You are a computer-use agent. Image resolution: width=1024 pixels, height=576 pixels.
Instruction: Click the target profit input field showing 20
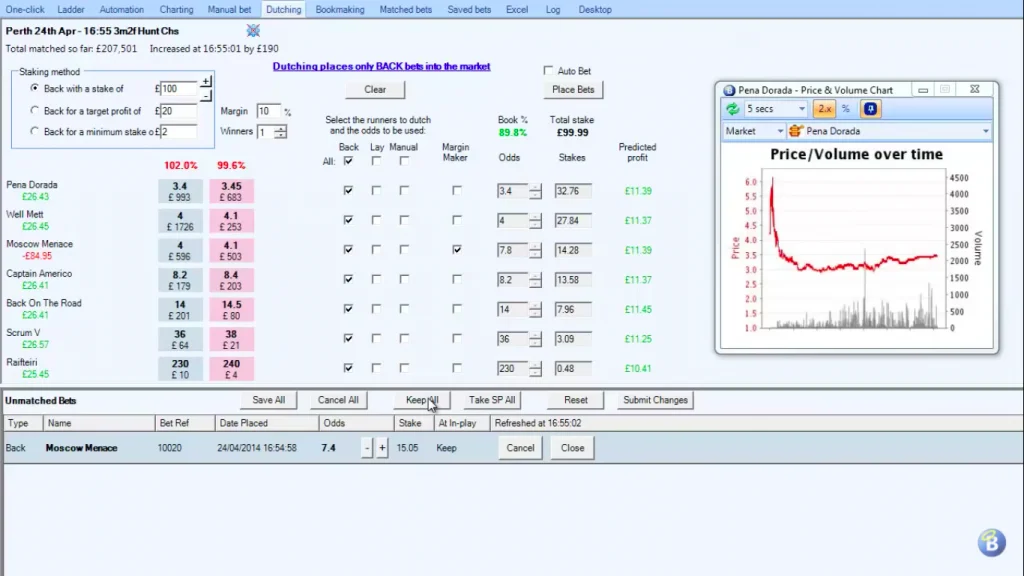pos(179,111)
